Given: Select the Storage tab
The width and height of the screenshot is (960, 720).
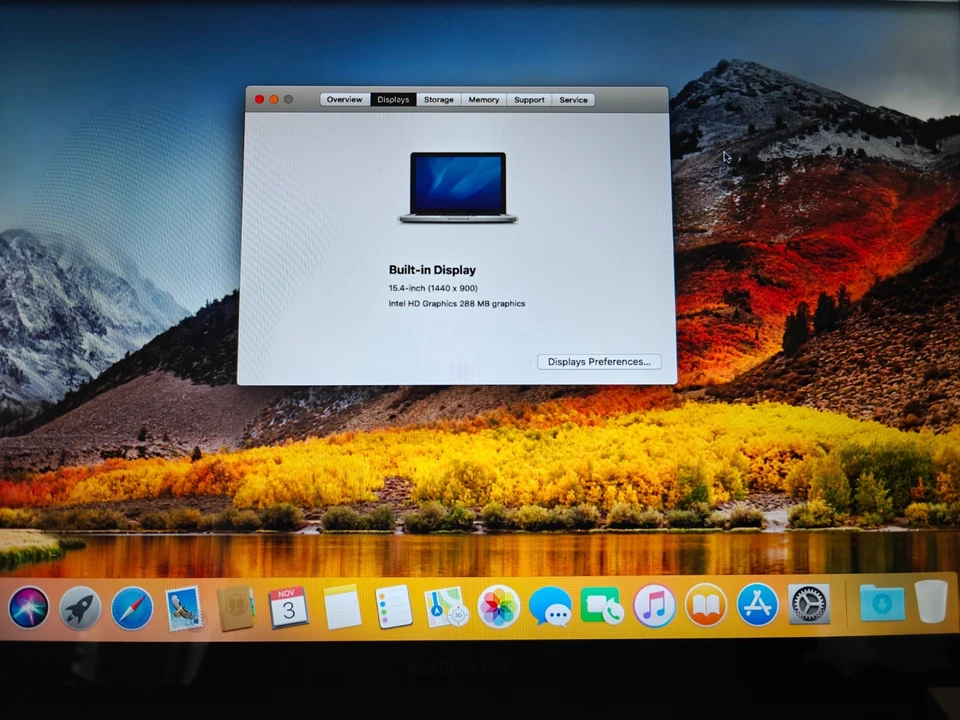Looking at the screenshot, I should click(x=438, y=99).
